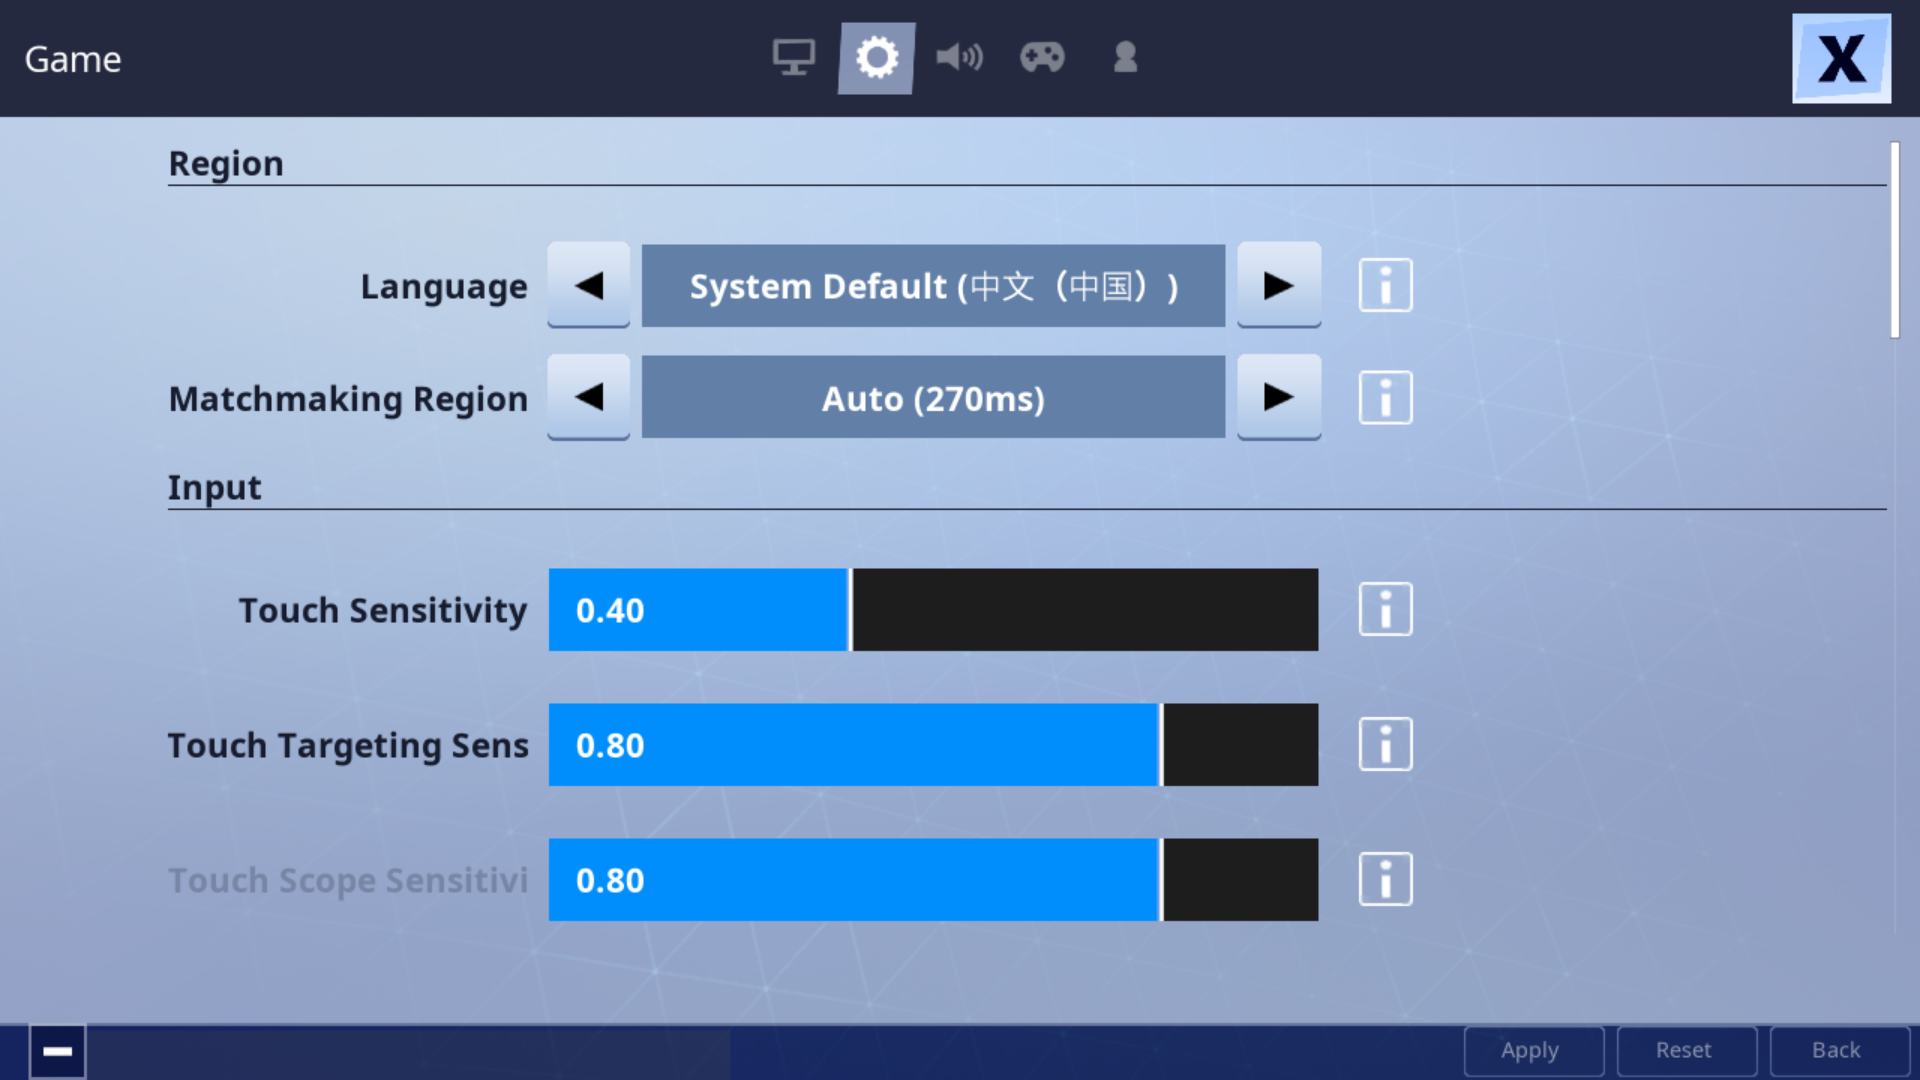This screenshot has width=1920, height=1080.
Task: Show info for Matchmaking Region
Action: (1385, 398)
